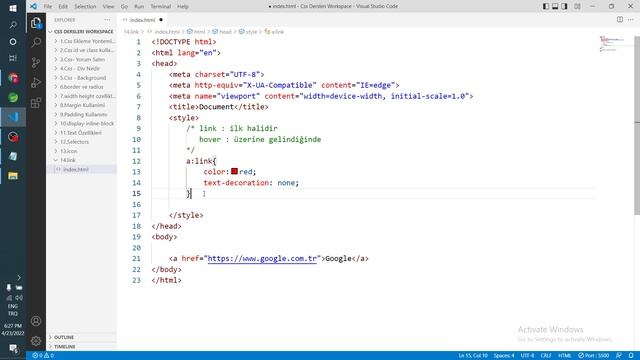Show hidden system tray icons chevron
Screen dimensions: 640x360
19,278
